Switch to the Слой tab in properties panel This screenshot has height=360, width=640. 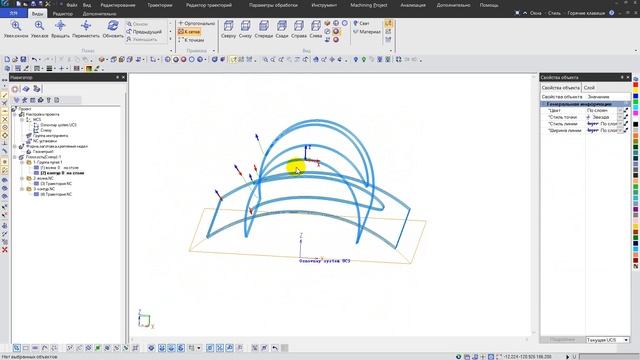click(589, 88)
